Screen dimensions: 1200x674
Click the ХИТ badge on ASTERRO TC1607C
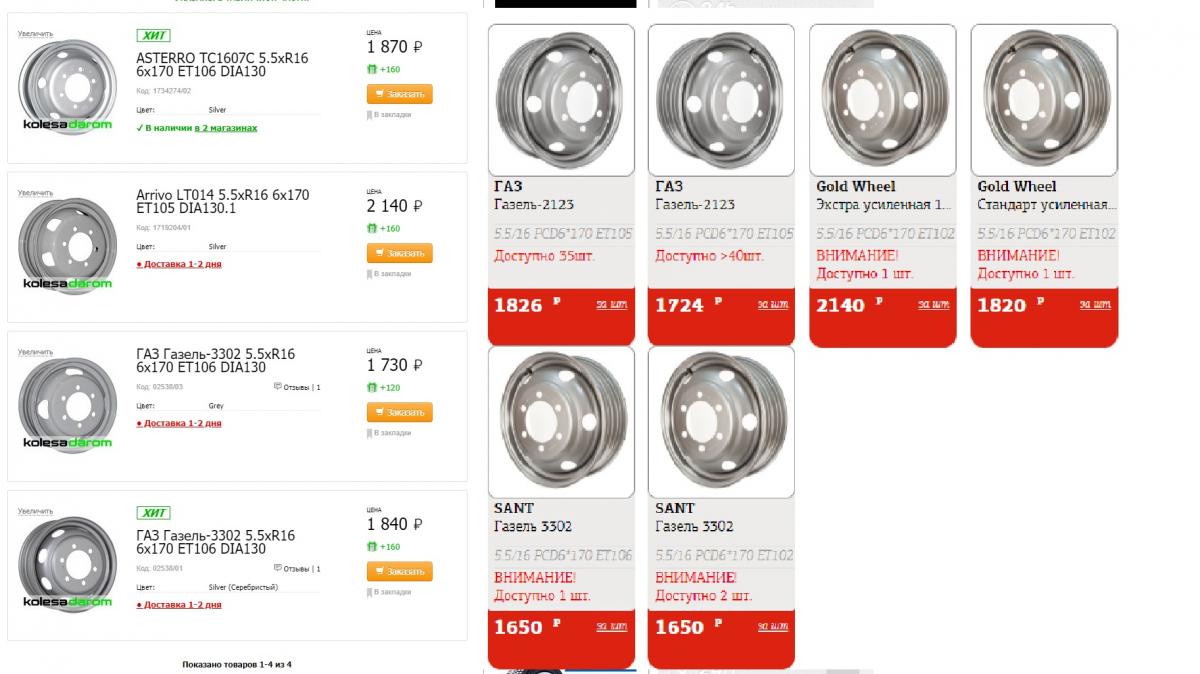153,36
